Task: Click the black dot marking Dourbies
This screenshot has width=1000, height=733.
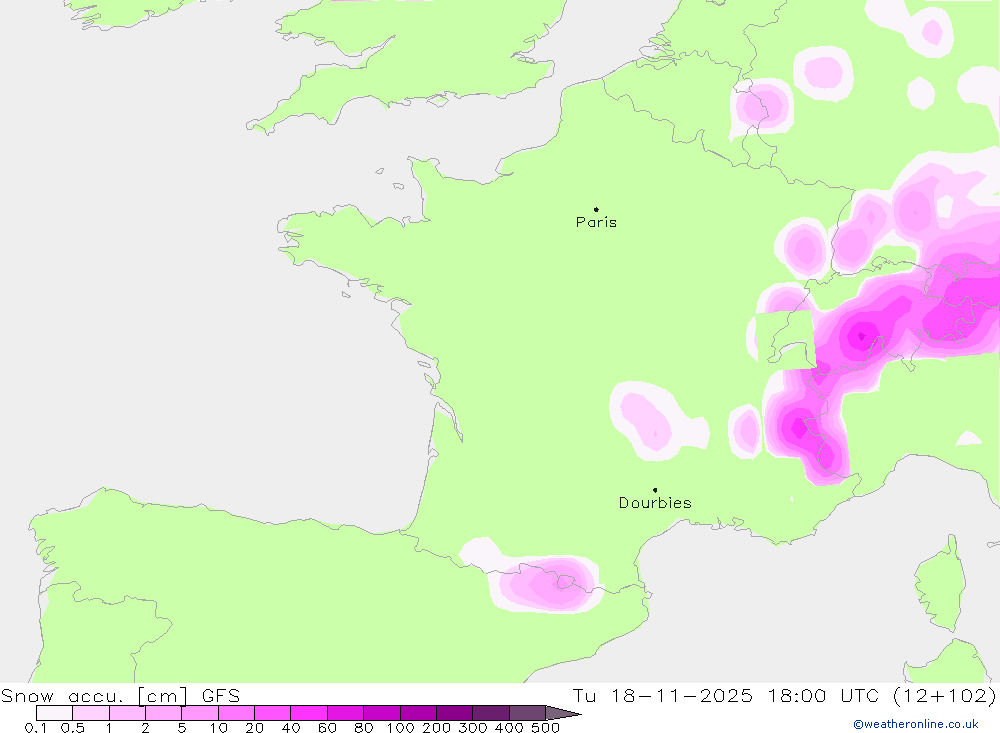Action: point(655,490)
